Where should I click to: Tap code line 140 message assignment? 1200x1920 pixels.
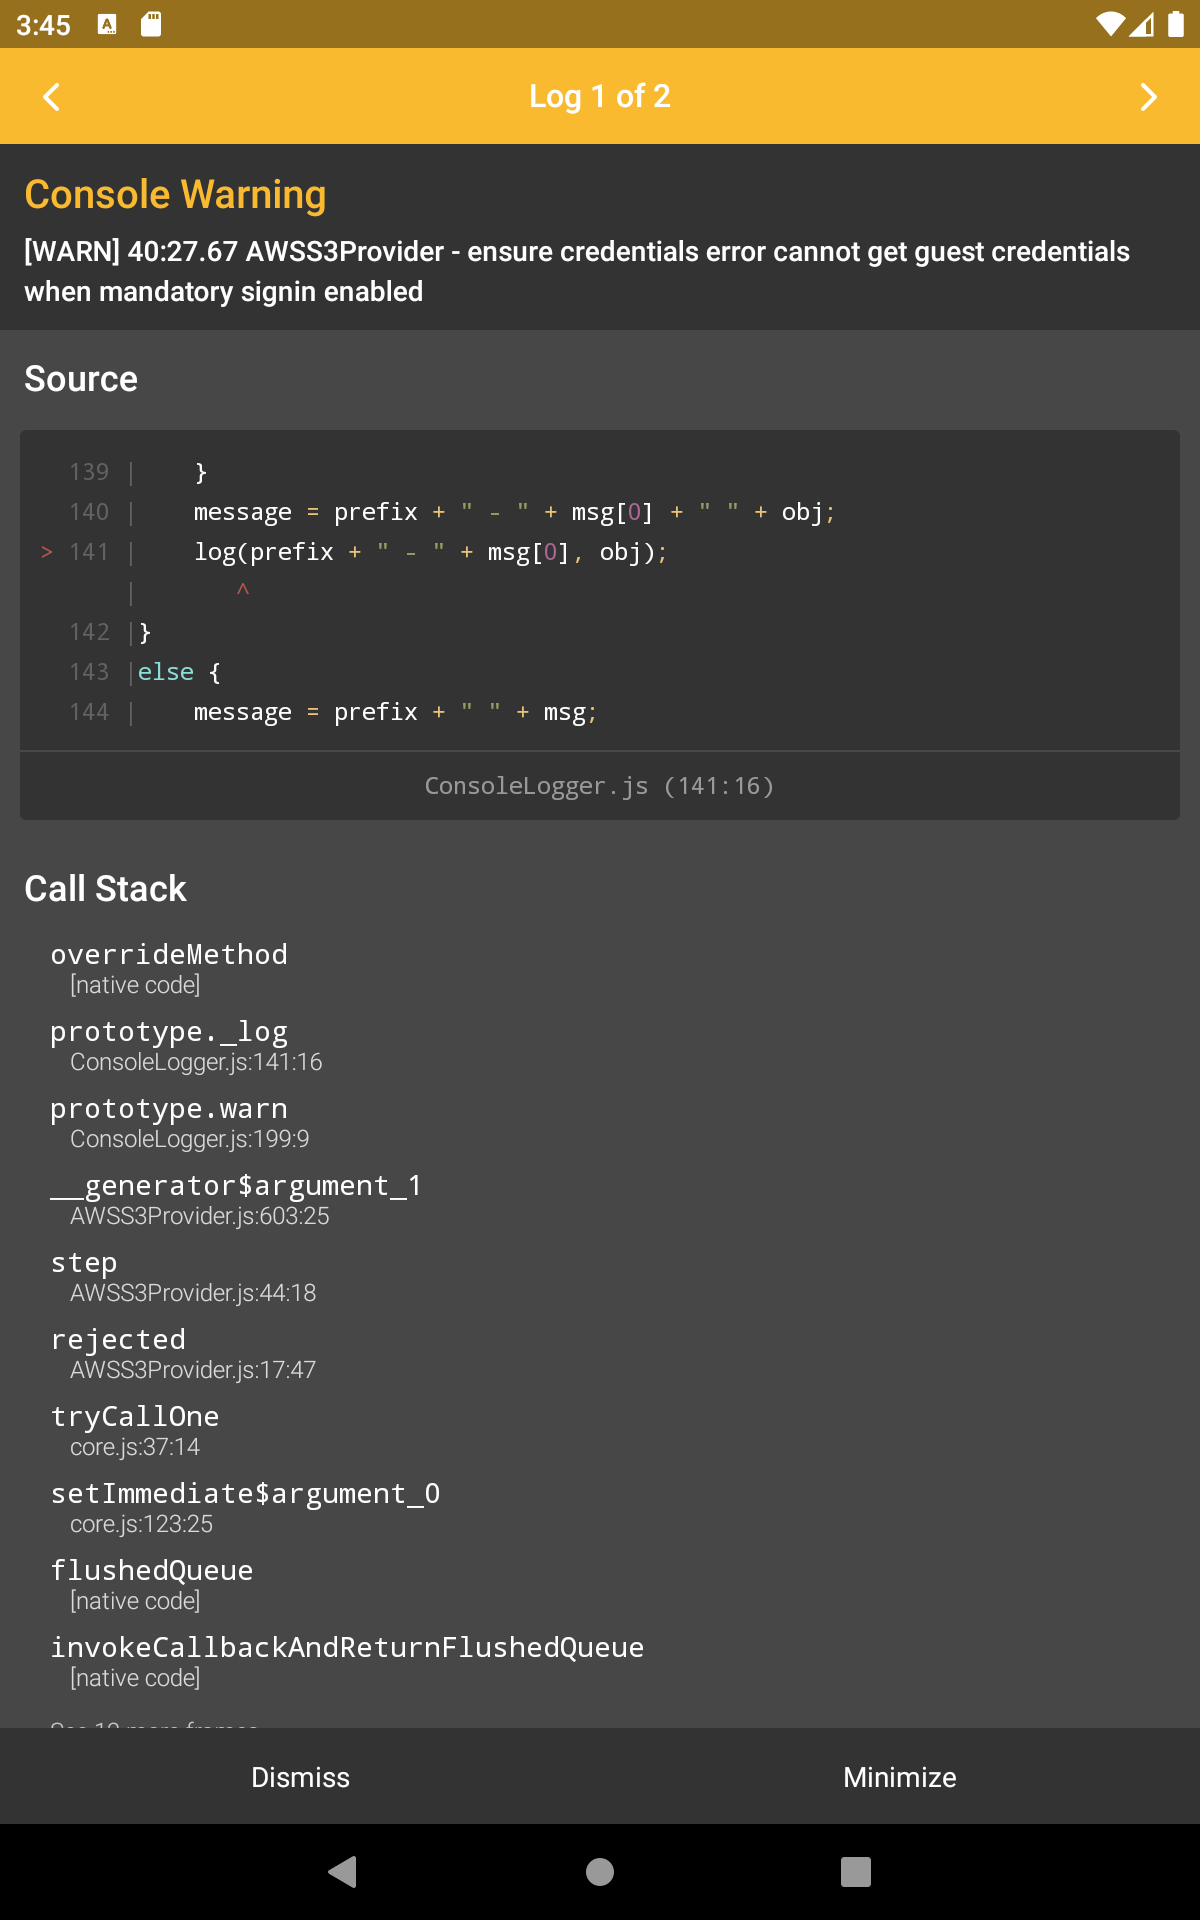point(514,512)
